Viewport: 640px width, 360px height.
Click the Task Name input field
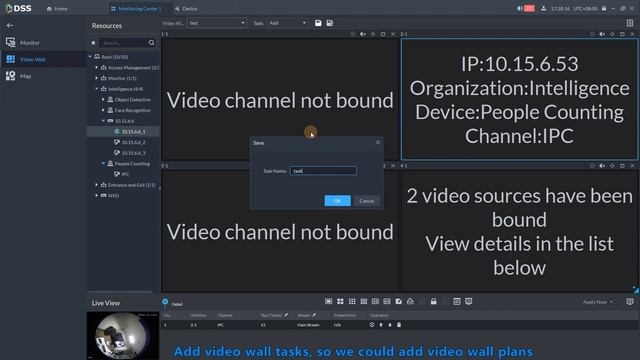coord(323,171)
